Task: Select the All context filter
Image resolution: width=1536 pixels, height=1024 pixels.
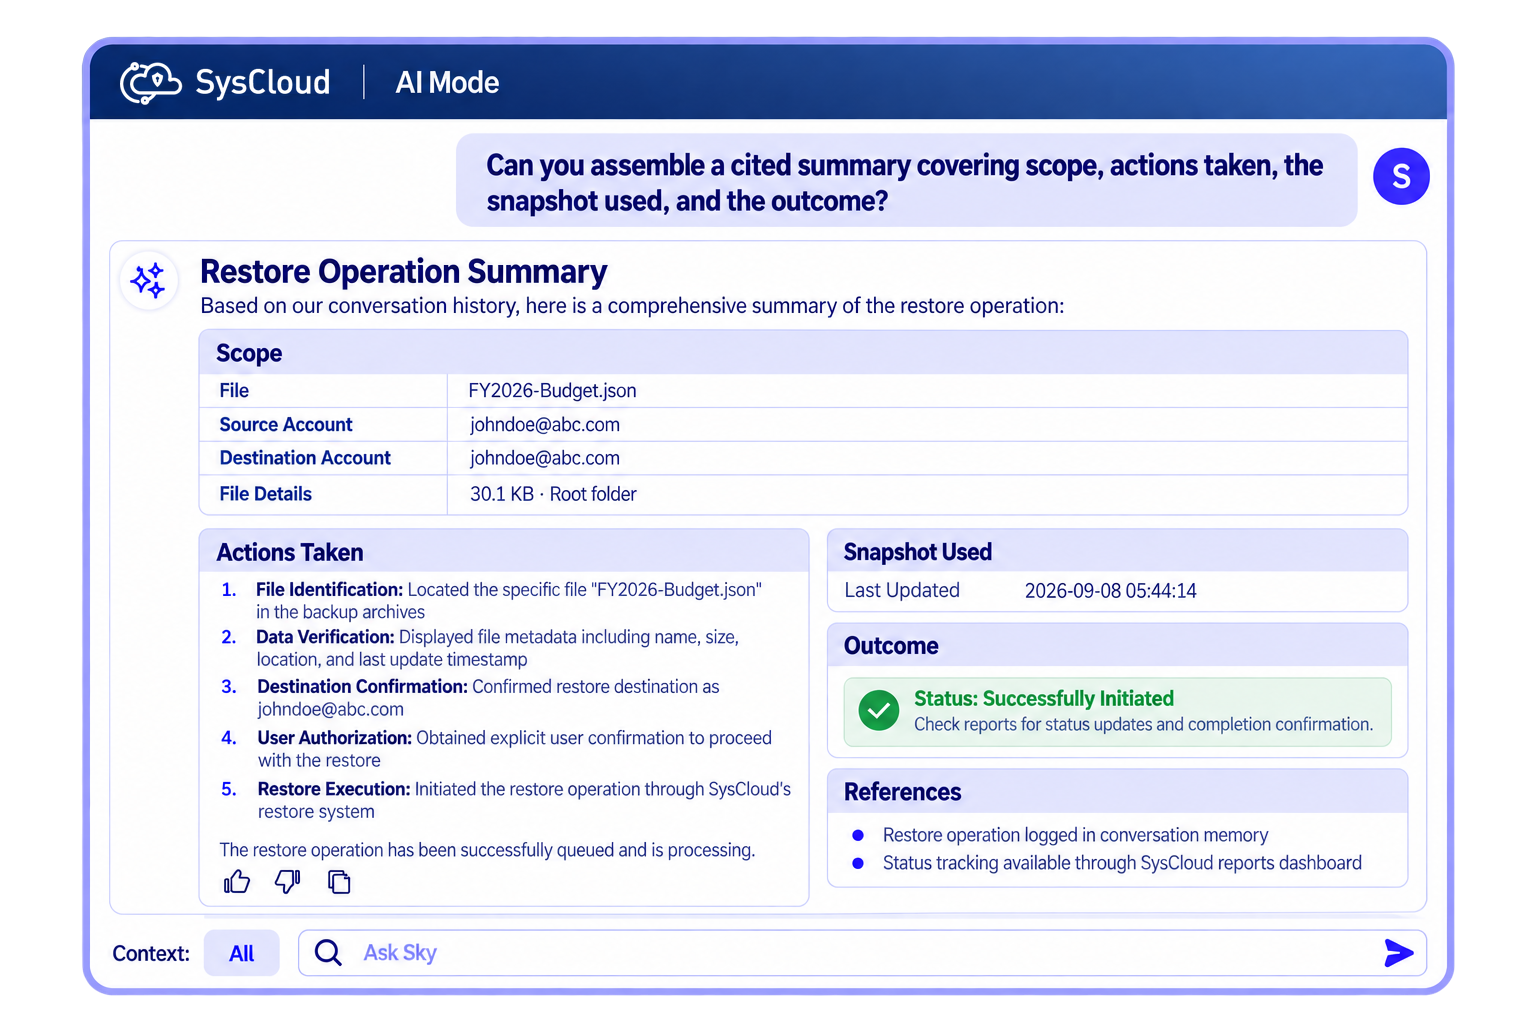Action: pyautogui.click(x=241, y=953)
